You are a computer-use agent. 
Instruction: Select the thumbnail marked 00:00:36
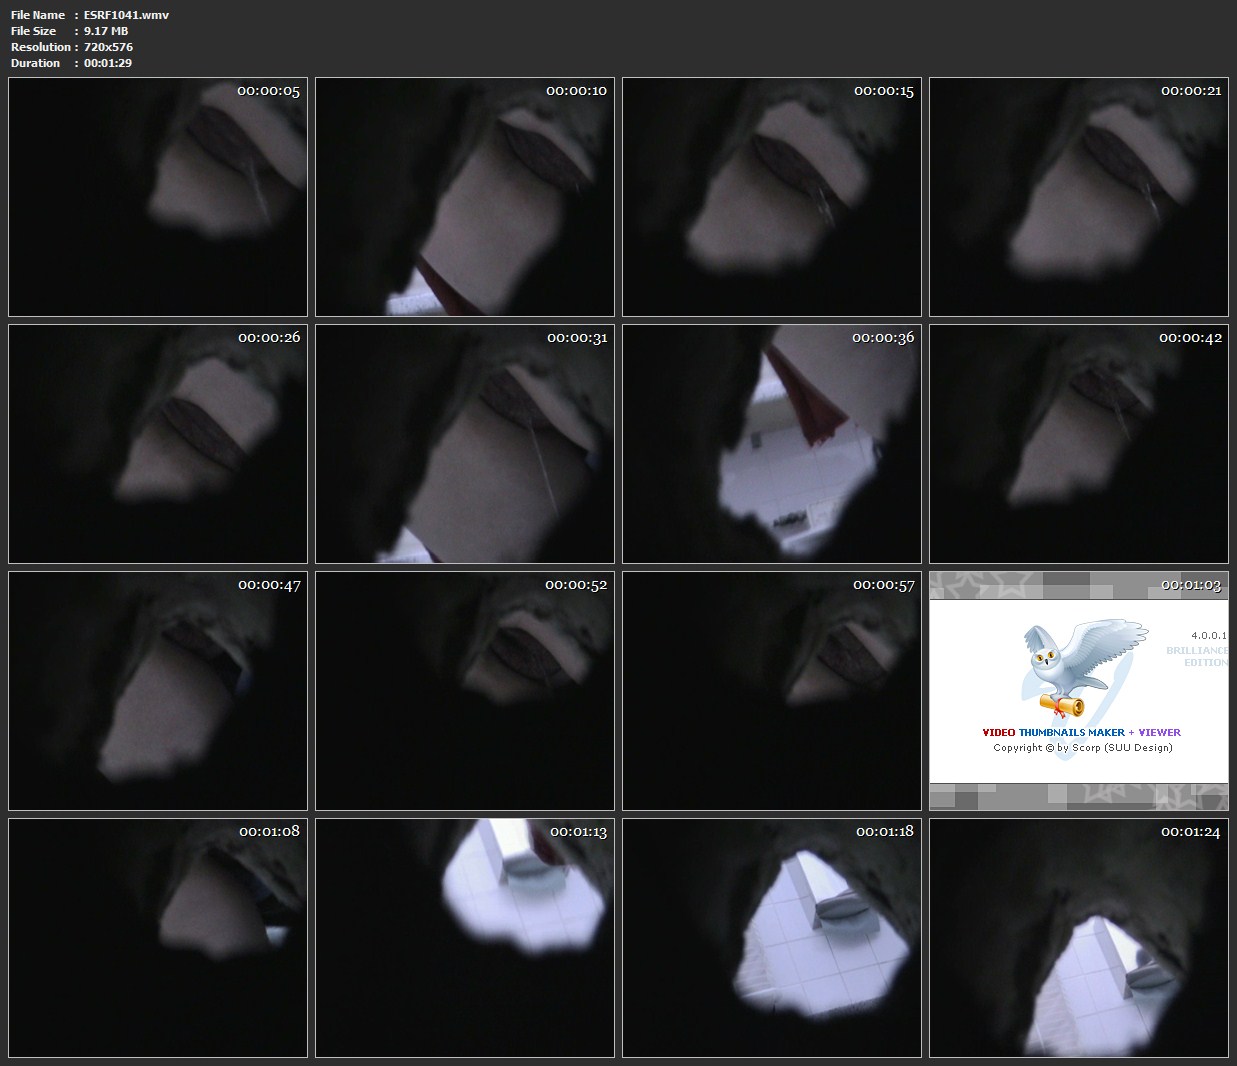click(772, 444)
